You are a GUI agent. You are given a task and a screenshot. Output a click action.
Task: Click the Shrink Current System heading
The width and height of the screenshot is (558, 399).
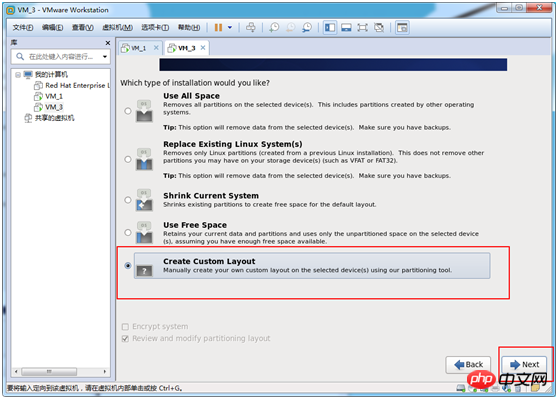click(x=211, y=196)
